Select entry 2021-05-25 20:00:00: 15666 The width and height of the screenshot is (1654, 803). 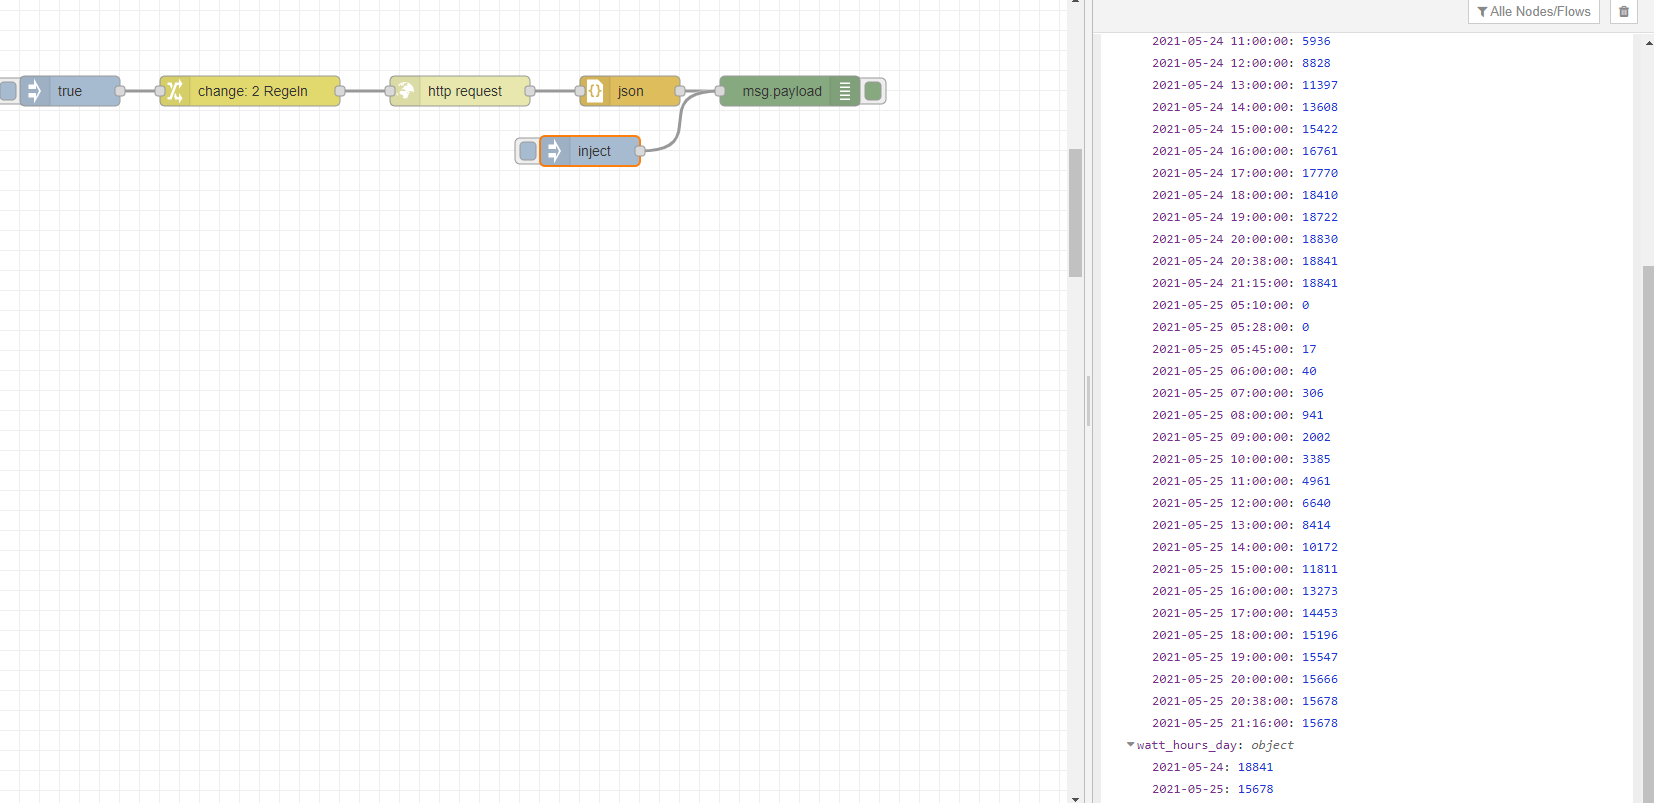(x=1245, y=679)
